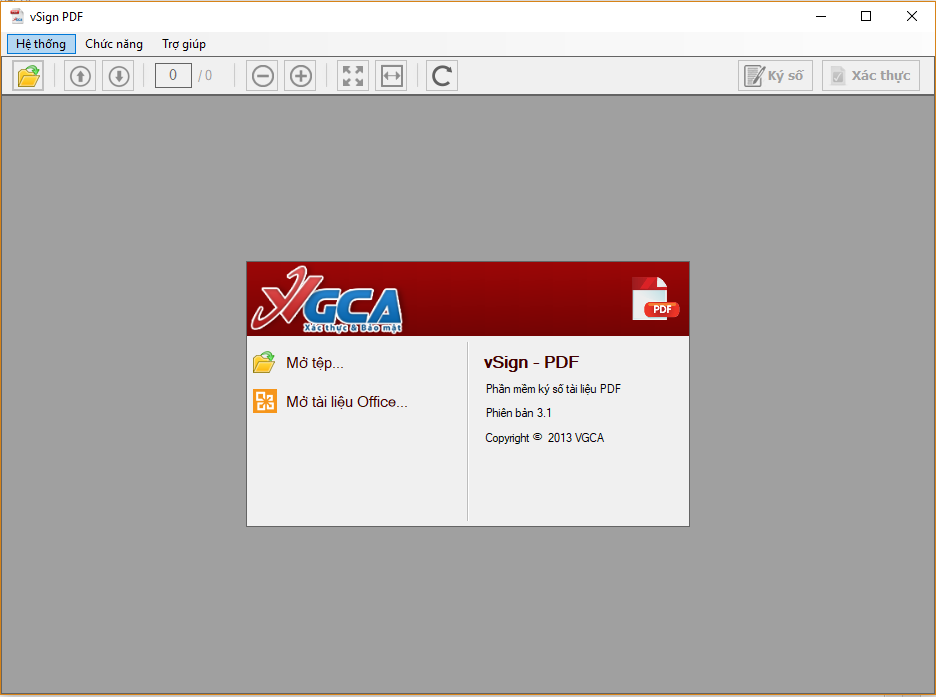
Task: Open the Chức năng menu
Action: click(x=114, y=44)
